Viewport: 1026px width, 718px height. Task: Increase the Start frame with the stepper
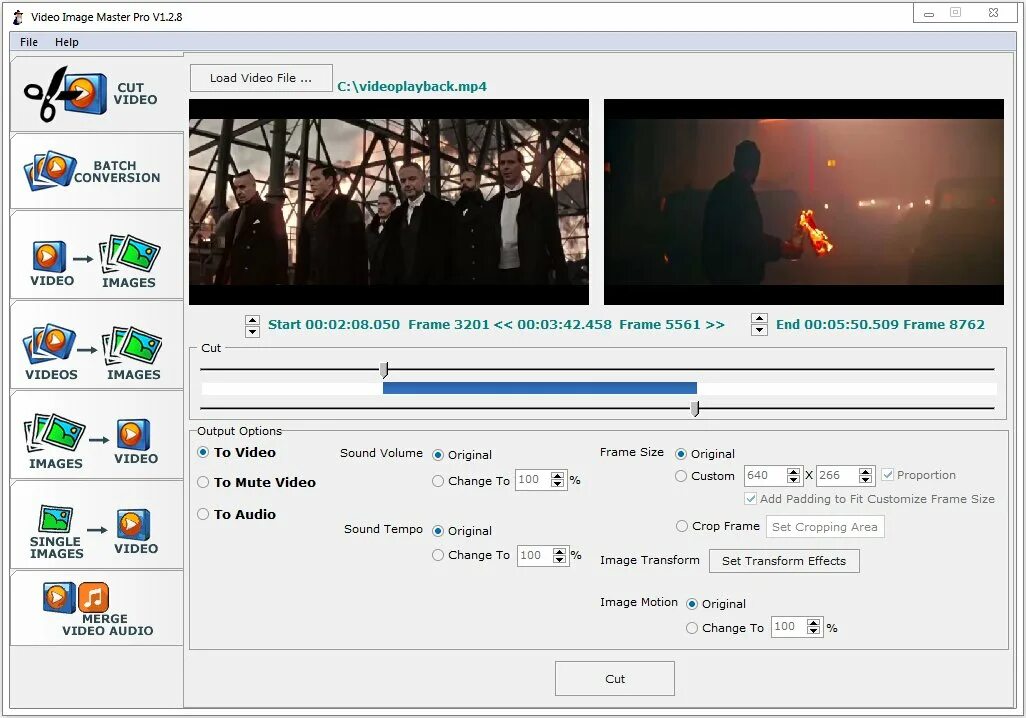coord(250,319)
